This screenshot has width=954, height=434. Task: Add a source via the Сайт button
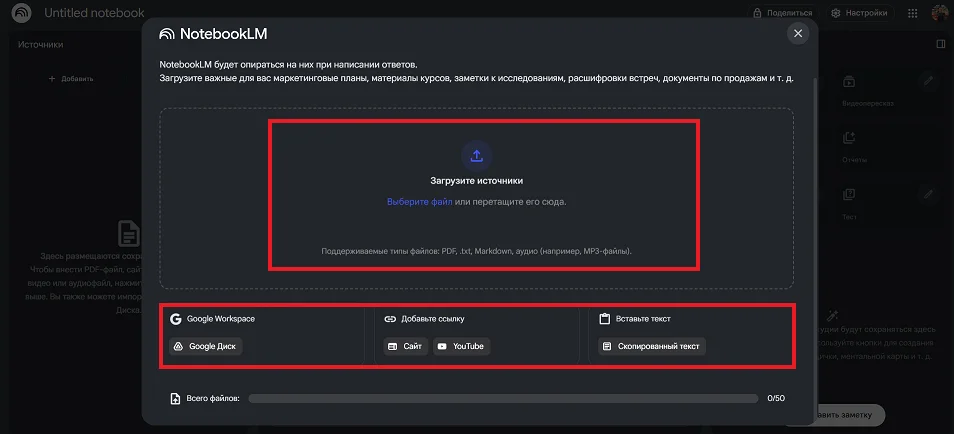(406, 346)
